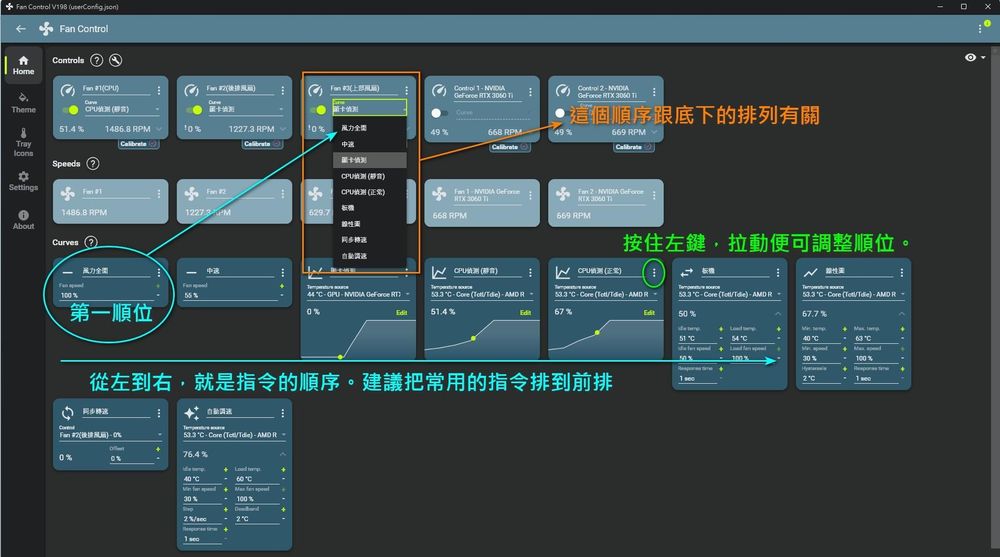1000x557 pixels.
Task: Edit the CPU偵測 (正常) graph curve
Action: click(x=649, y=313)
